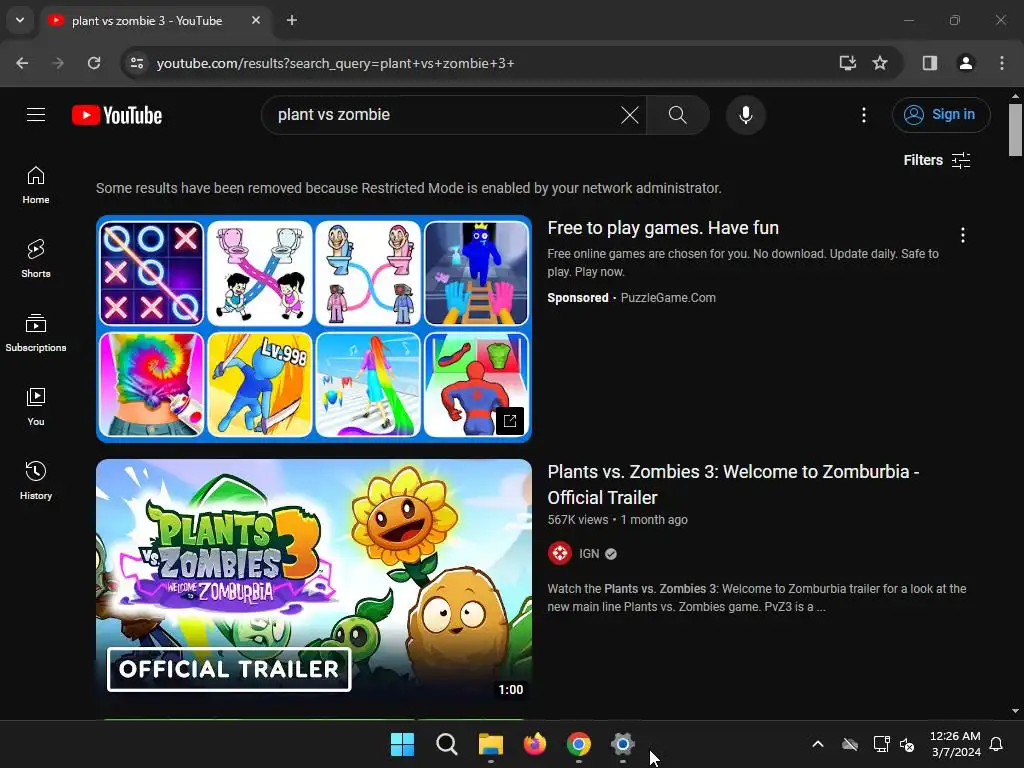1024x768 pixels.
Task: Open the notification bell in taskbar
Action: (x=996, y=744)
